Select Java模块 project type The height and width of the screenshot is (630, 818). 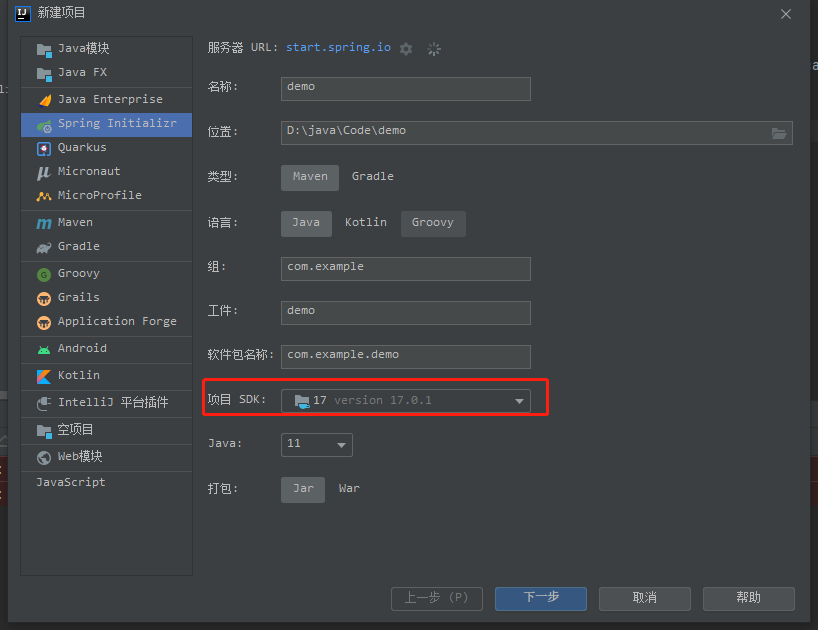[106, 49]
